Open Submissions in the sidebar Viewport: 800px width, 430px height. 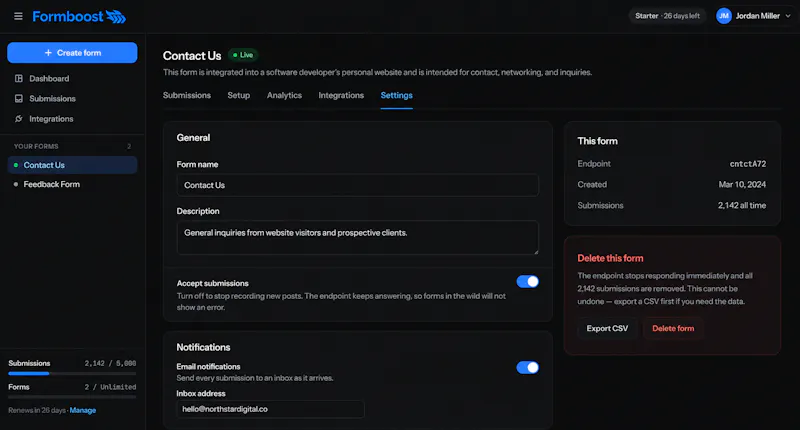pos(72,98)
